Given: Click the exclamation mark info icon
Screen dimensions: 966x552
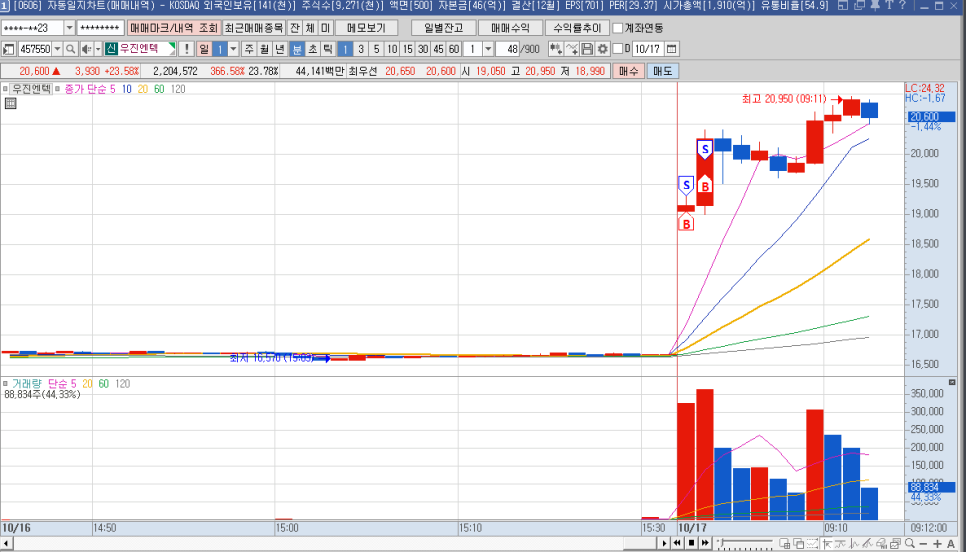Looking at the screenshot, I should click(x=186, y=49).
